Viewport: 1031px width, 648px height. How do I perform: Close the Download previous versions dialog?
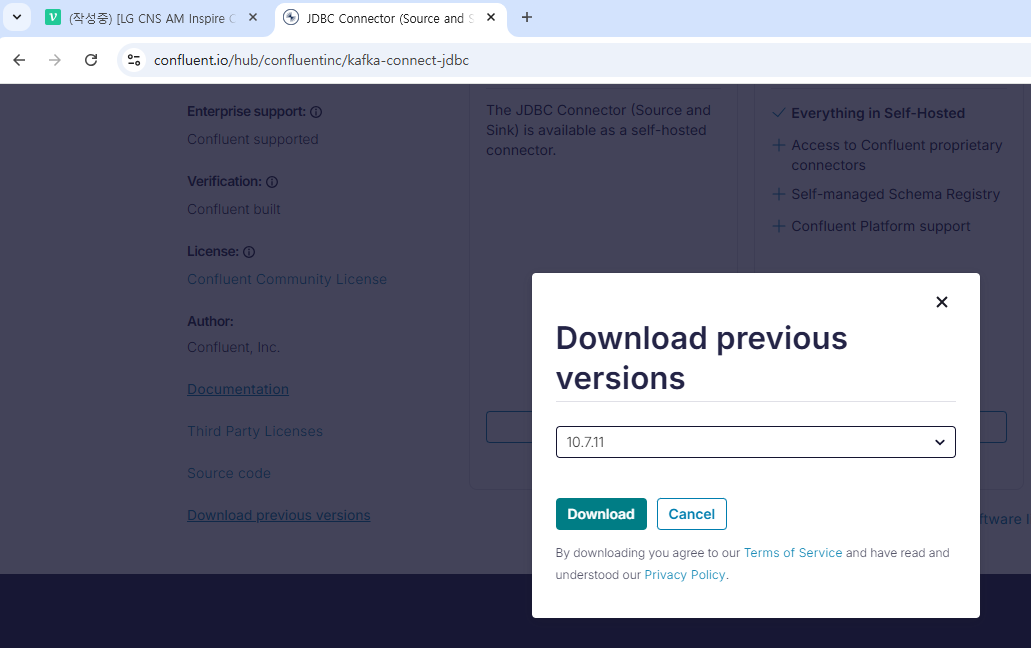pos(942,302)
